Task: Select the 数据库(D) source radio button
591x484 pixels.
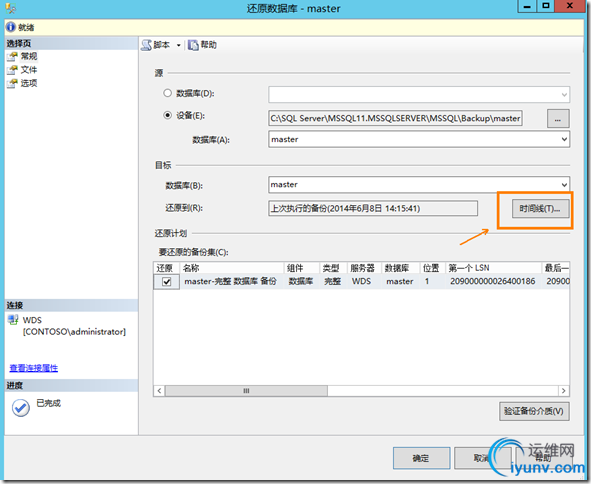Action: [167, 93]
